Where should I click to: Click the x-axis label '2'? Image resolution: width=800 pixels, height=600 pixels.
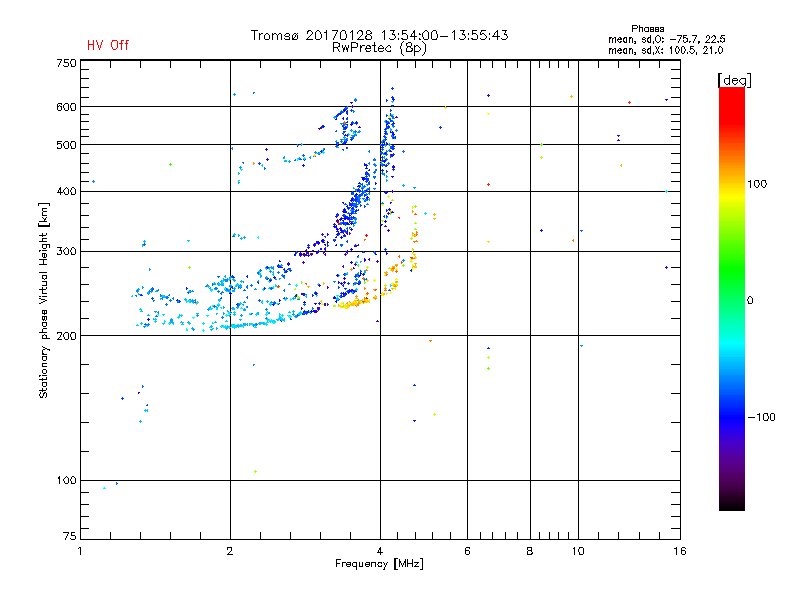pyautogui.click(x=230, y=551)
